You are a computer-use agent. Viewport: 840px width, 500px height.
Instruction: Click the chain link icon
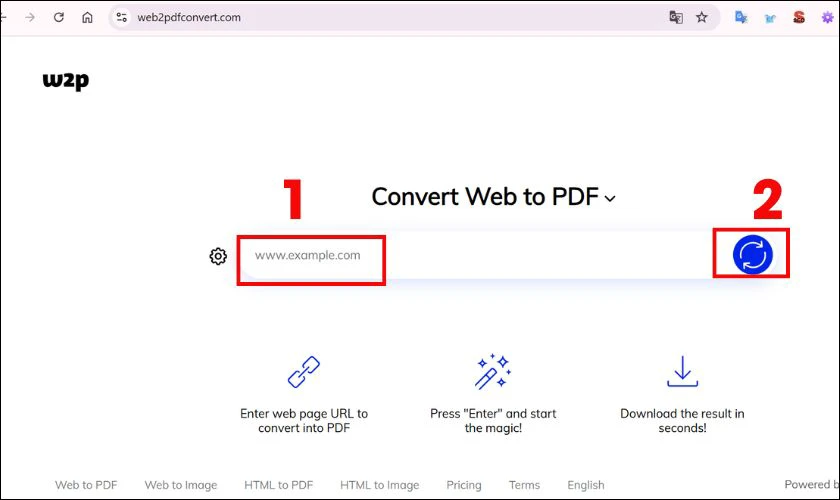[x=303, y=372]
